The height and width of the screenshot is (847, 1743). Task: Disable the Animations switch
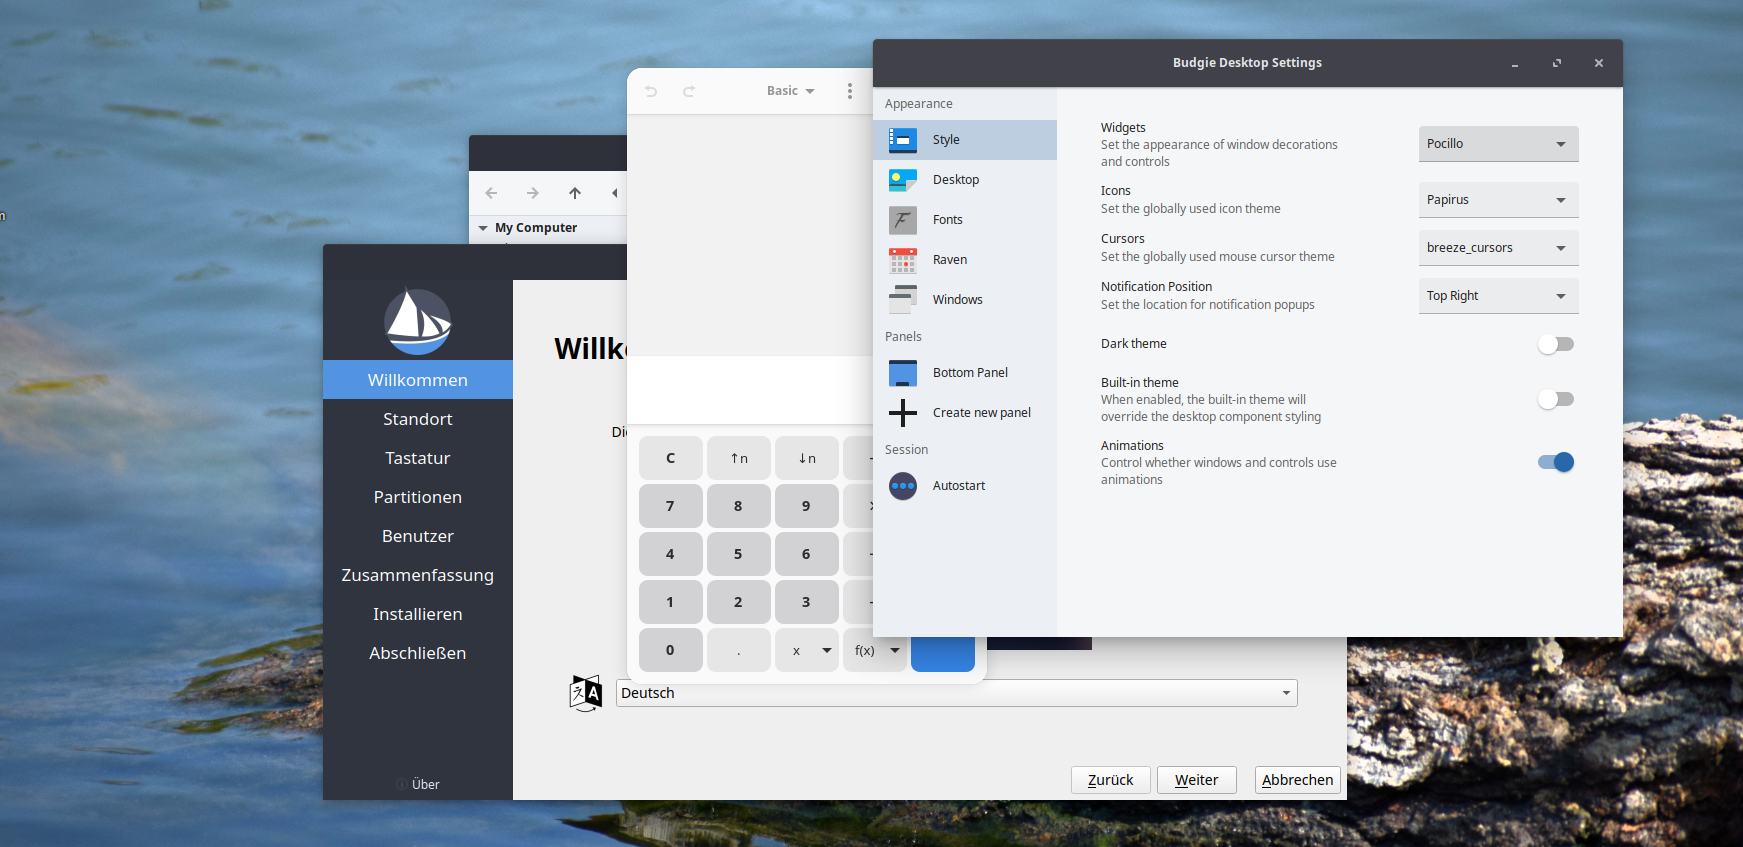pos(1555,462)
